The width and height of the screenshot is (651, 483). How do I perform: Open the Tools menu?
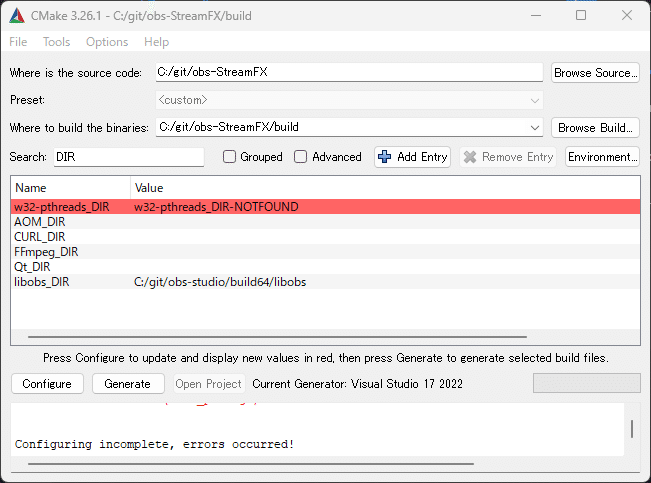(56, 42)
